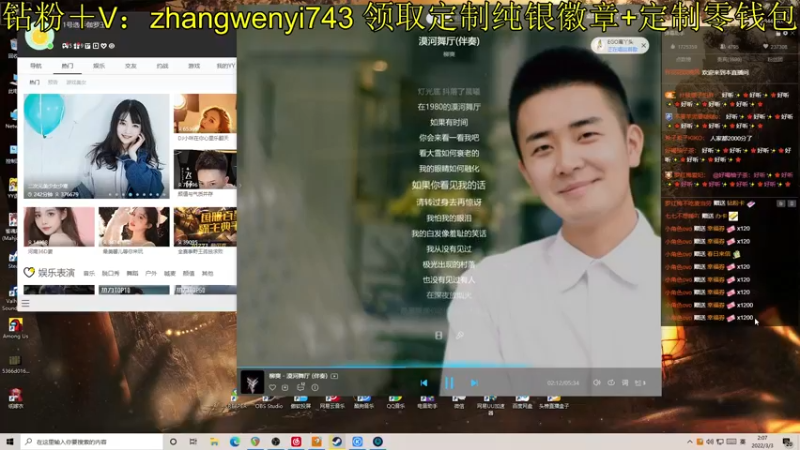
Task: Select 户外 filter in 娱乐表演 section
Action: pos(151,273)
